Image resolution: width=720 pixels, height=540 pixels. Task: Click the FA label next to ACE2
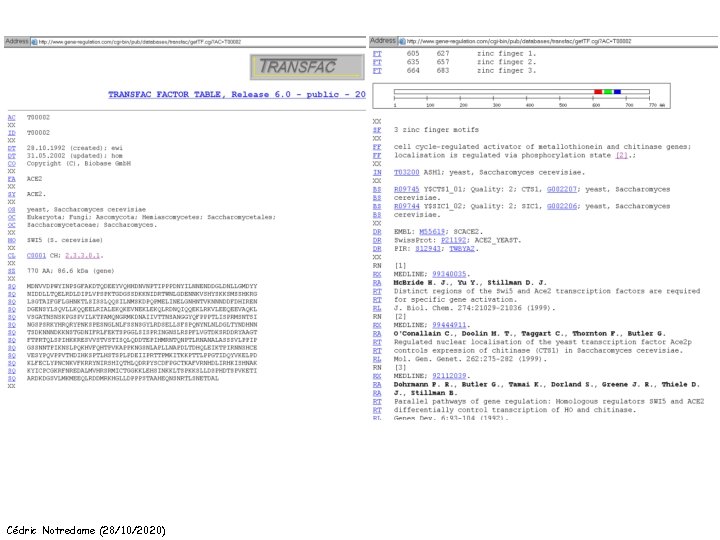(11, 179)
